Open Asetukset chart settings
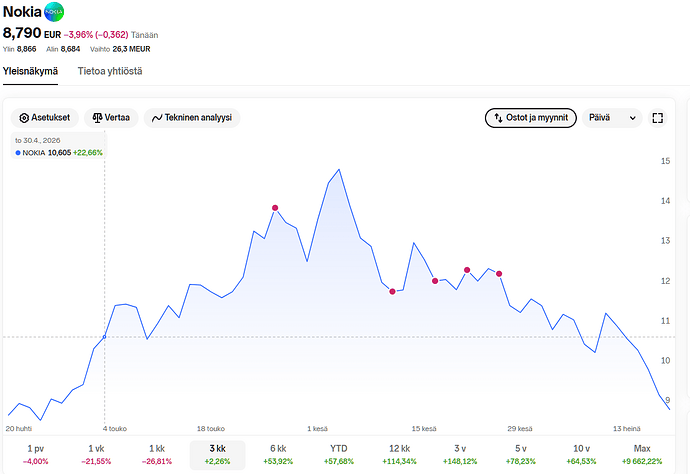 tap(44, 118)
